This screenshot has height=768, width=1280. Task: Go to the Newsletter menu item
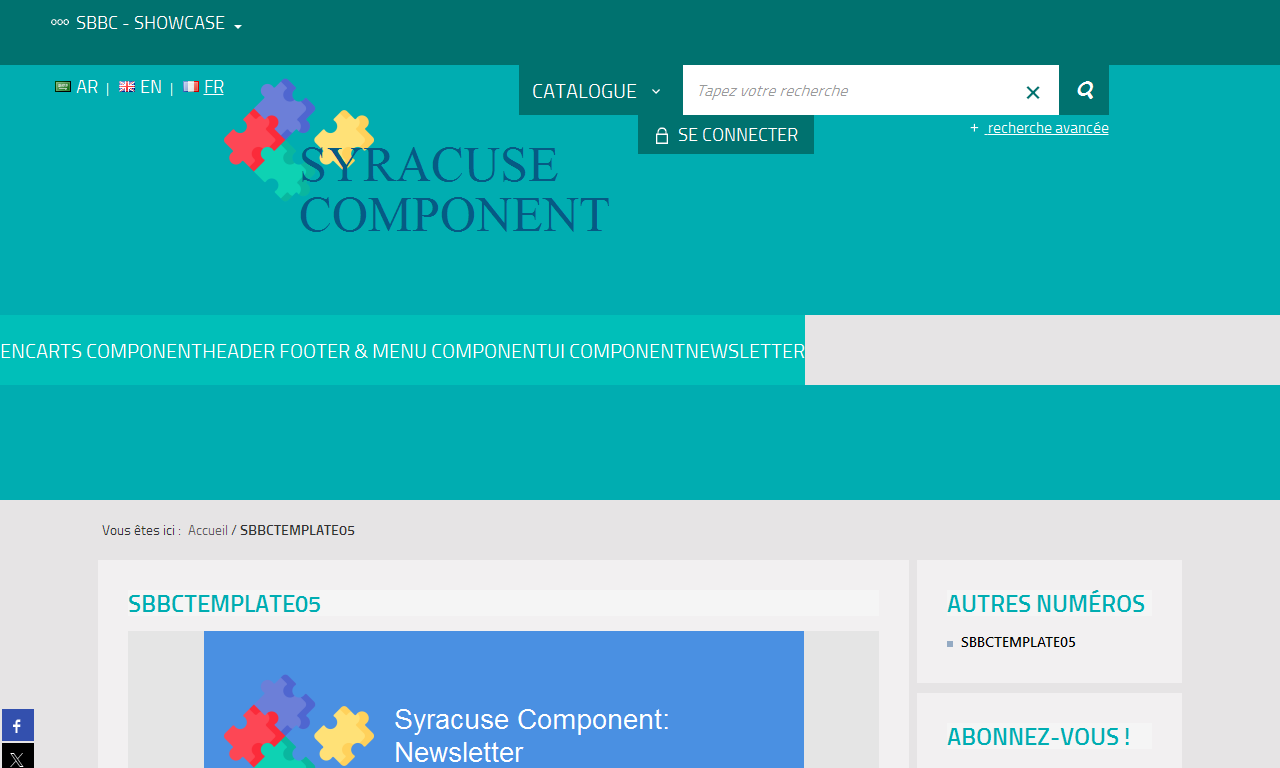(745, 351)
